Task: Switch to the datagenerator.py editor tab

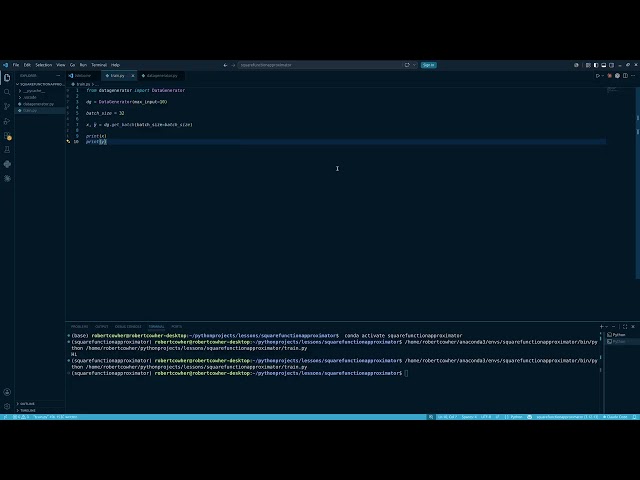Action: 162,76
